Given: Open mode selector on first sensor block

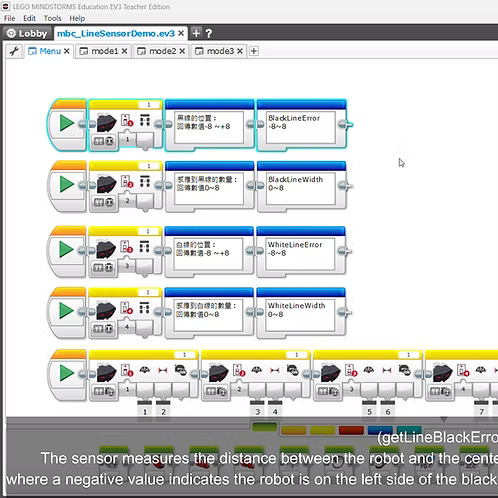Looking at the screenshot, I should [x=104, y=141].
